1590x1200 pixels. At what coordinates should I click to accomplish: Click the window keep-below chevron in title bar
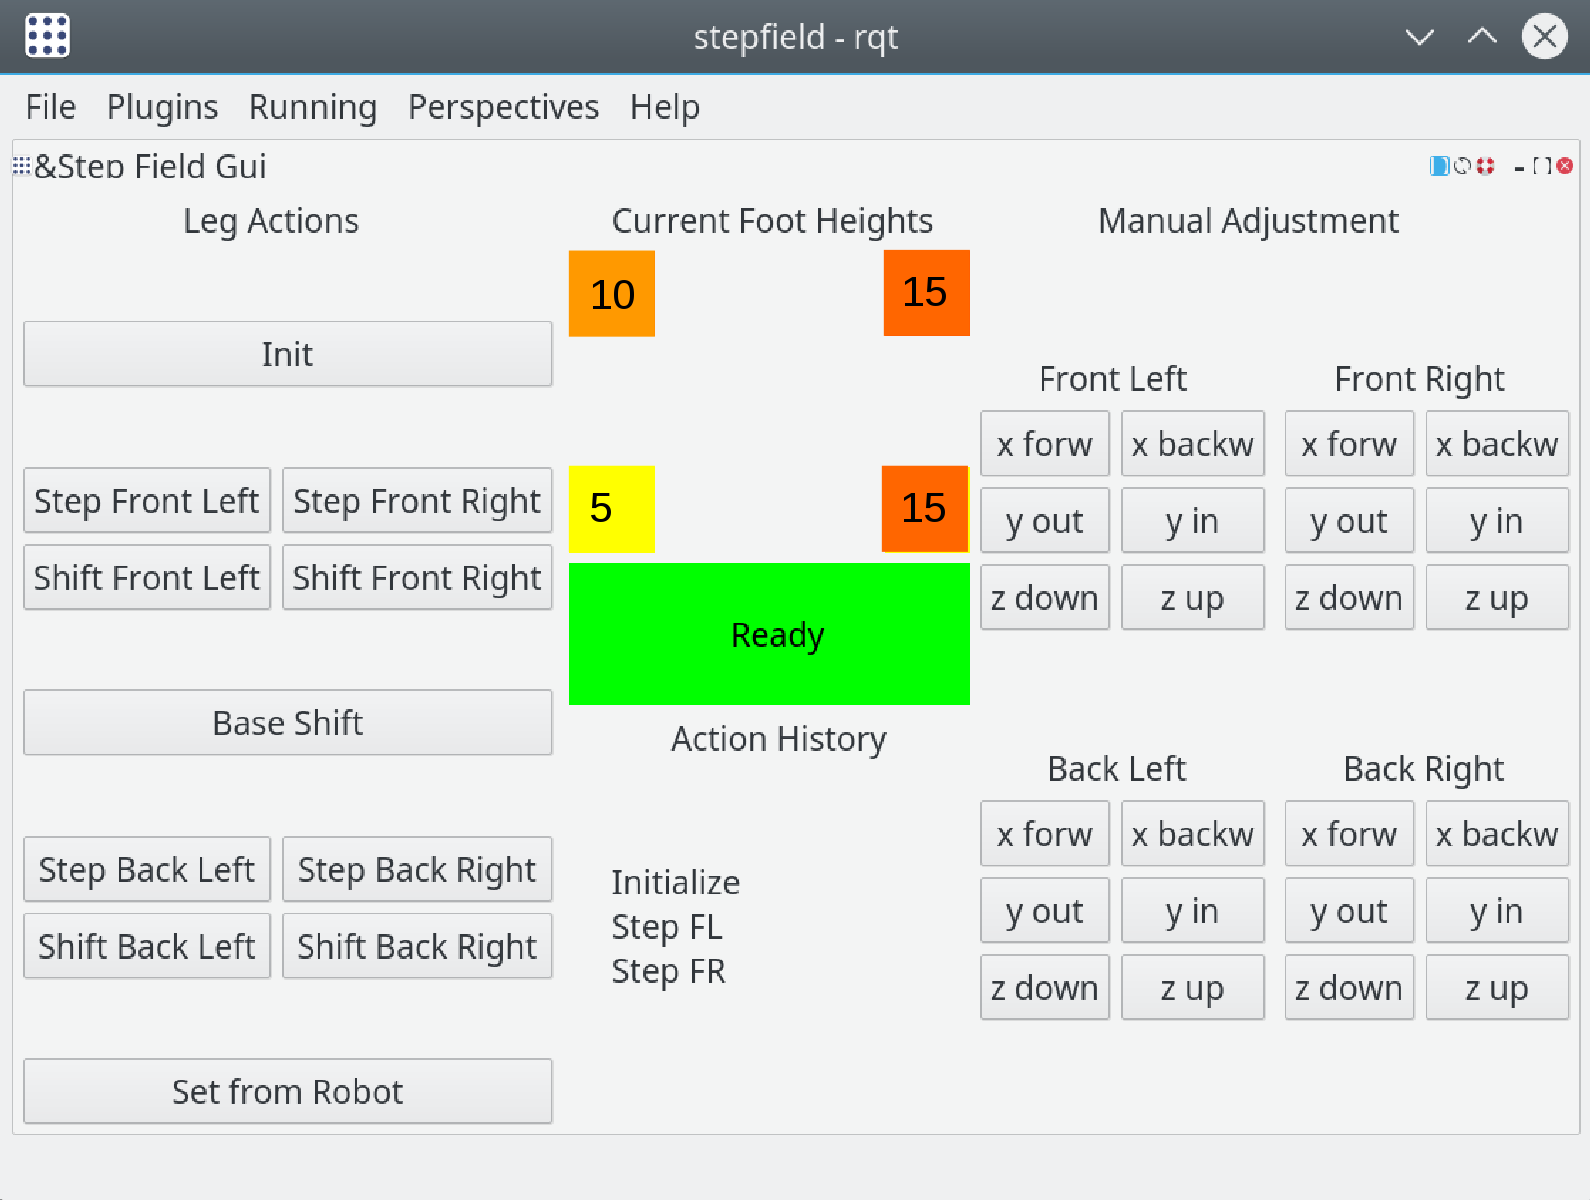pyautogui.click(x=1419, y=37)
